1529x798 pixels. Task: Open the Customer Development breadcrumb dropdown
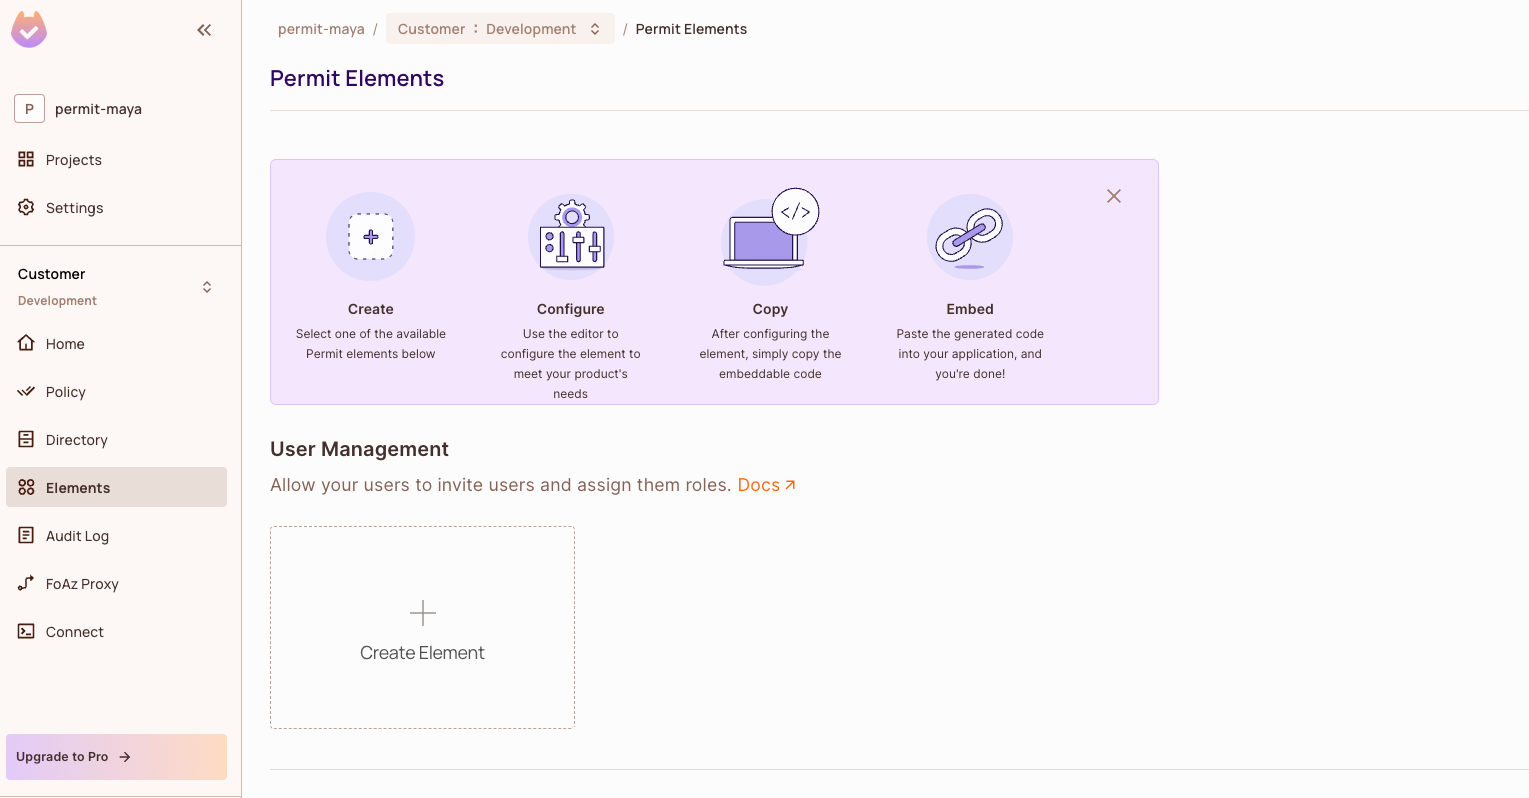click(500, 28)
